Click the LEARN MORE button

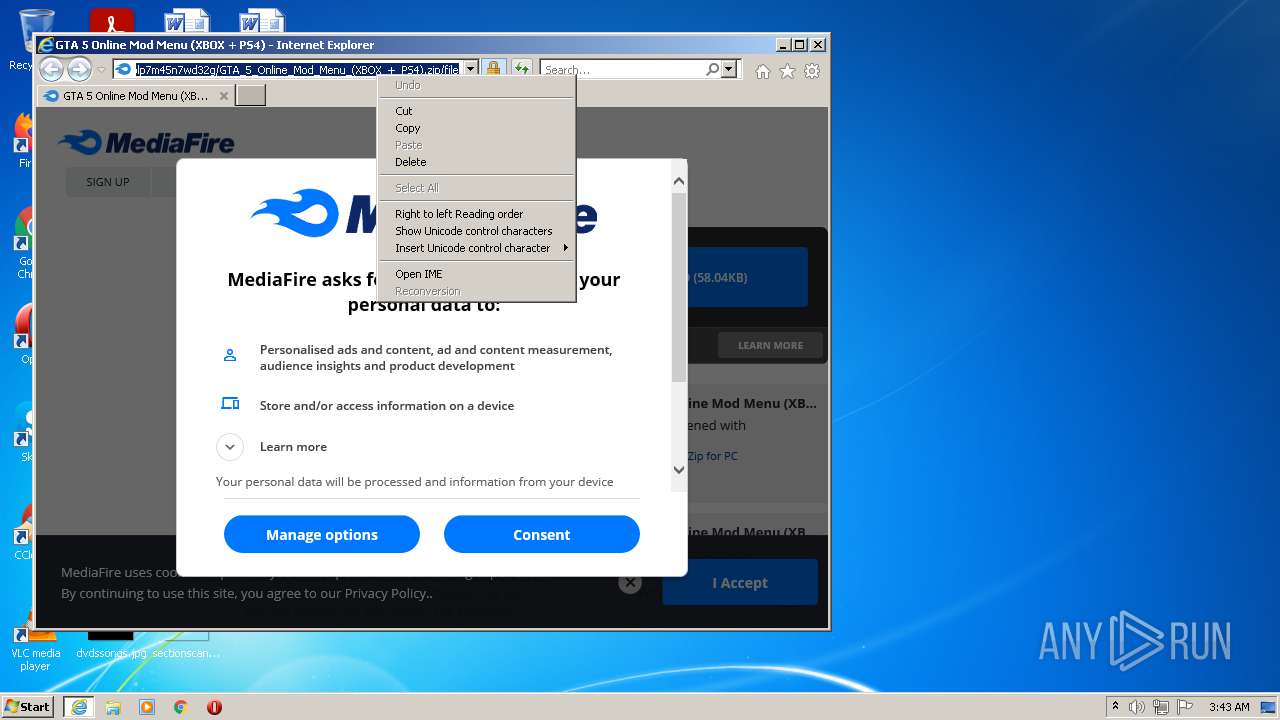(x=770, y=345)
